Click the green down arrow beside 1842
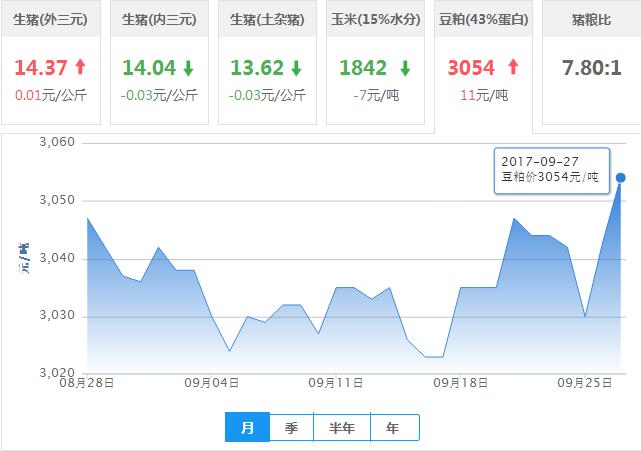This screenshot has height=451, width=641. tap(405, 68)
